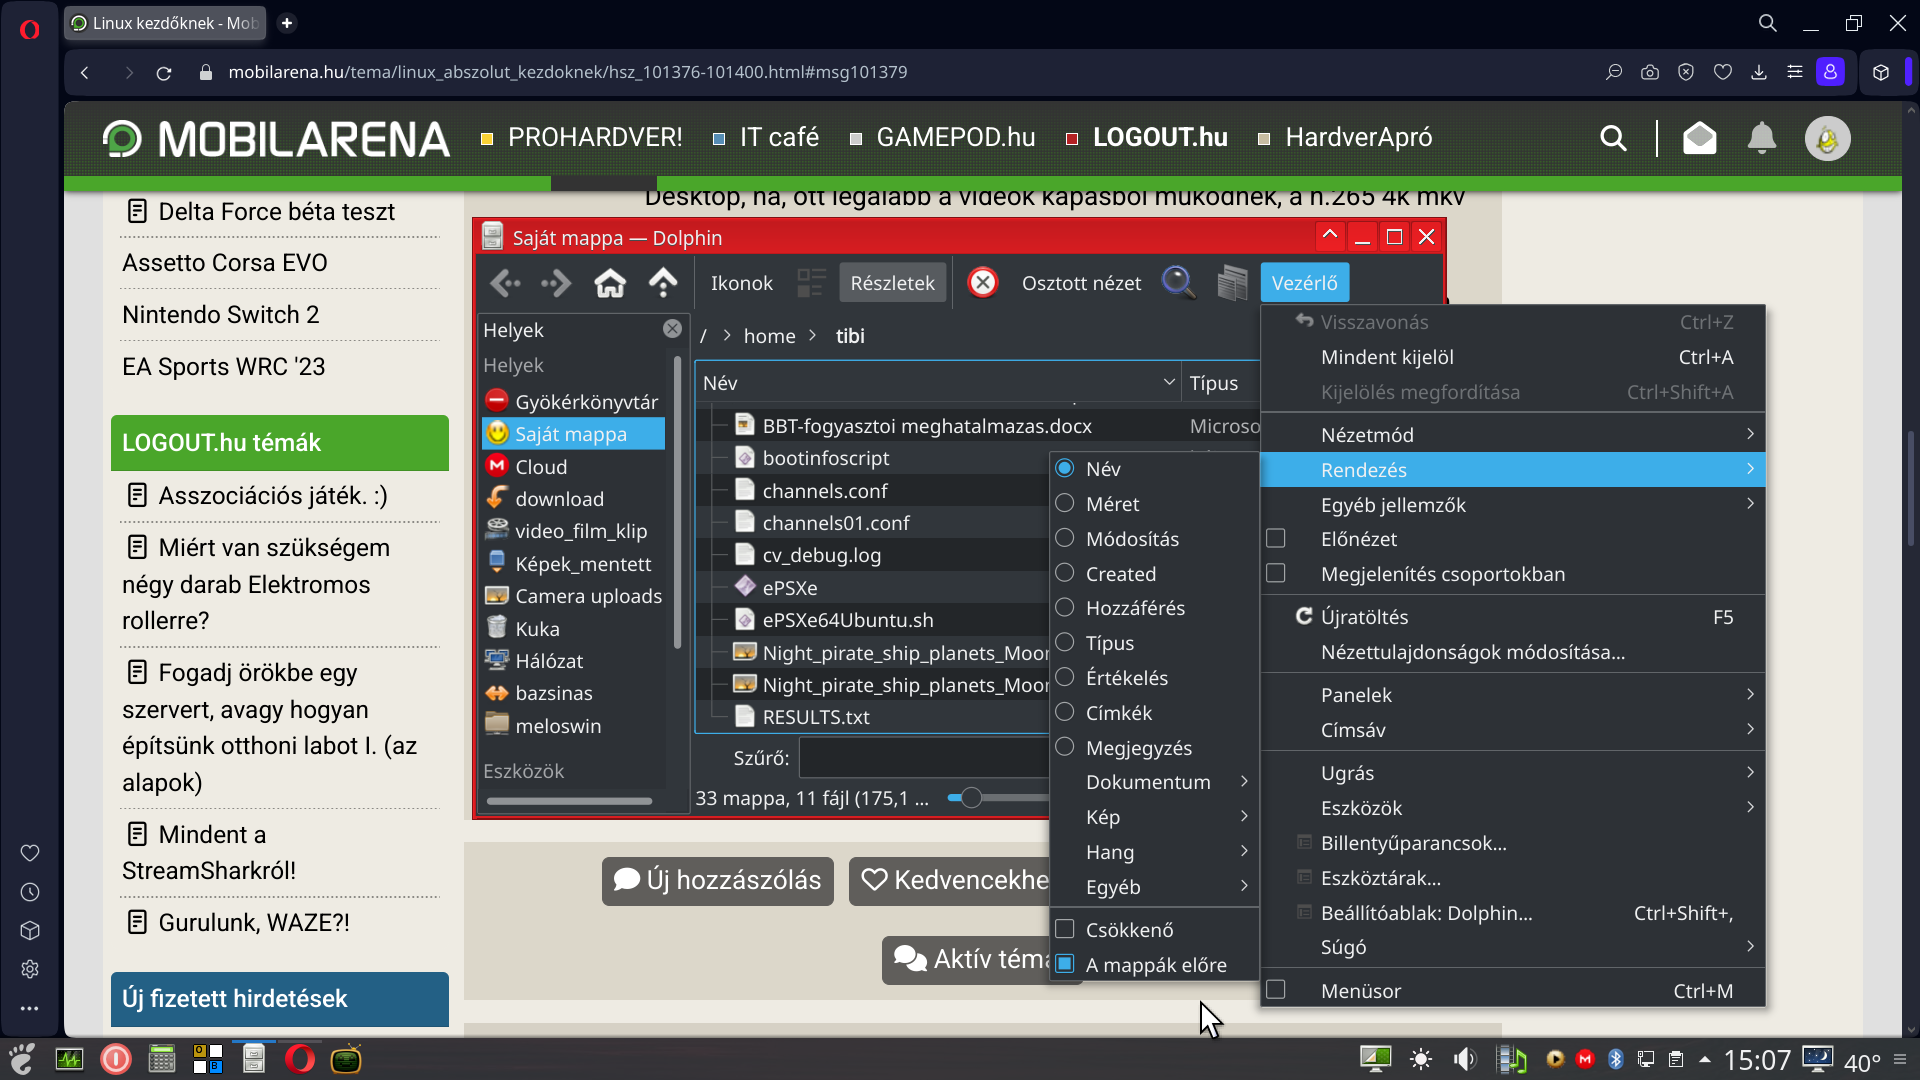Image resolution: width=1920 pixels, height=1080 pixels.
Task: Open Név column sort dropdown arrow
Action: click(1168, 383)
